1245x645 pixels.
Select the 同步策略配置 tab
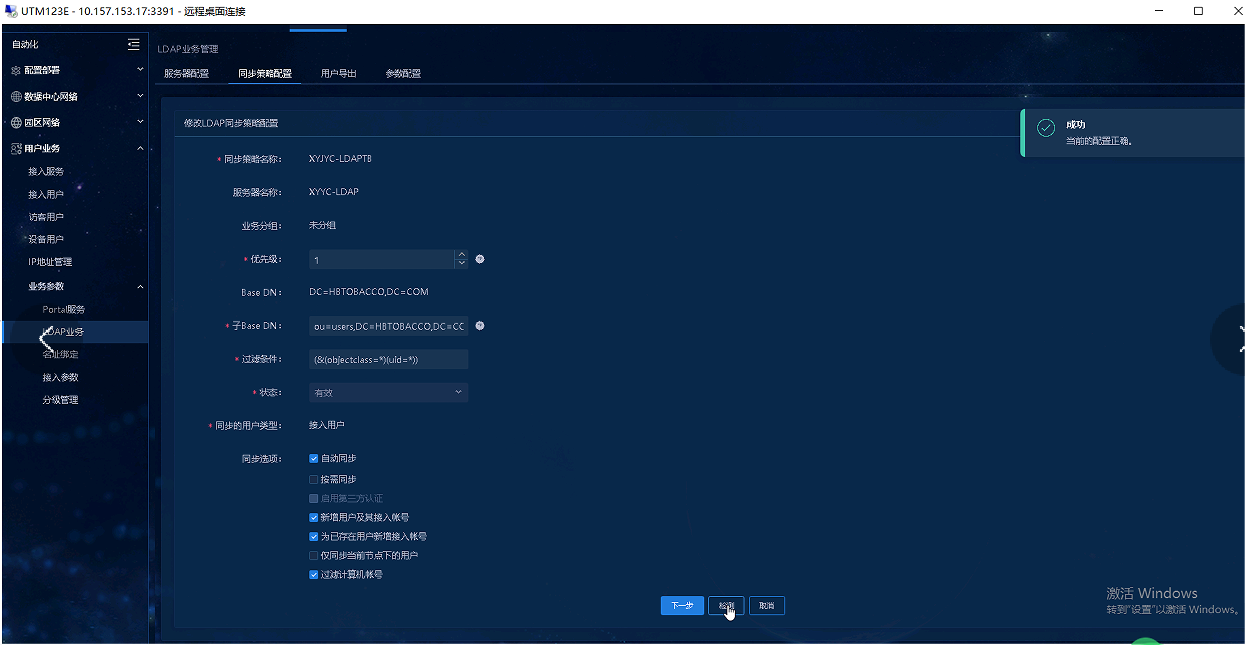coord(265,74)
